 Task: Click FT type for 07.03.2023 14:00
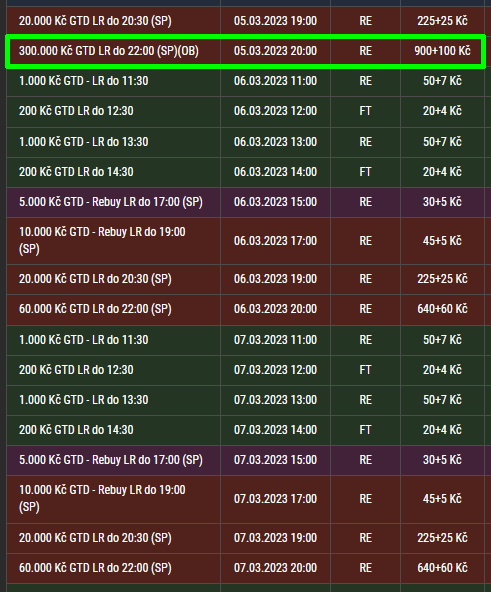pyautogui.click(x=365, y=430)
